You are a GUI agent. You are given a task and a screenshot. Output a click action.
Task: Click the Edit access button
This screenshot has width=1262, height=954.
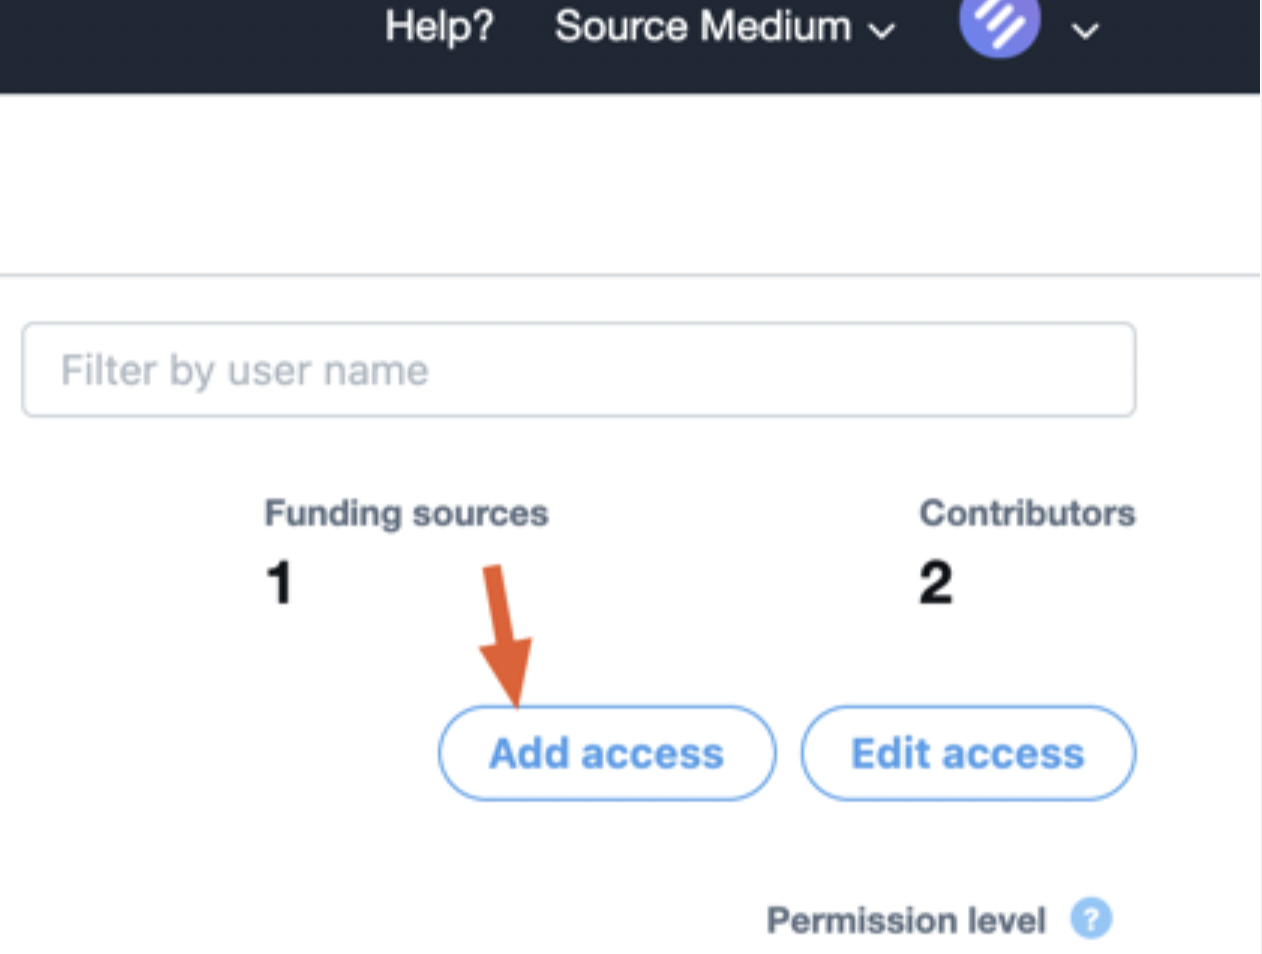[x=967, y=753]
